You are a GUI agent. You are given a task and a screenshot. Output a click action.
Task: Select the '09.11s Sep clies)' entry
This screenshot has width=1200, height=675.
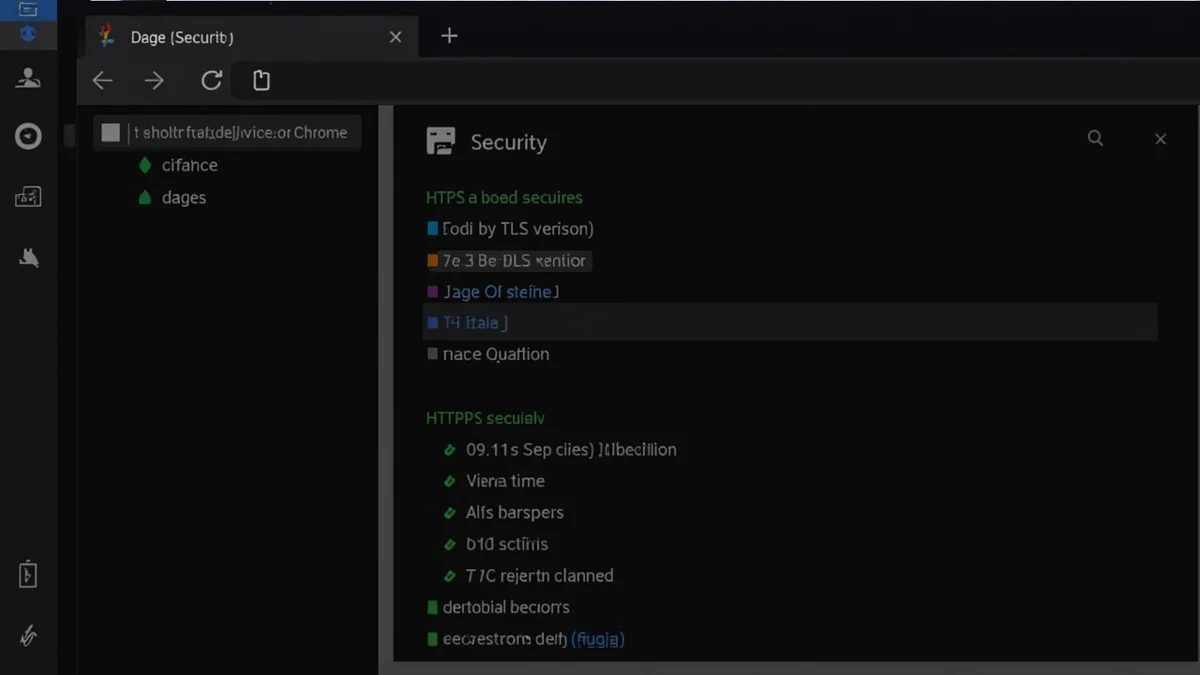coord(571,450)
